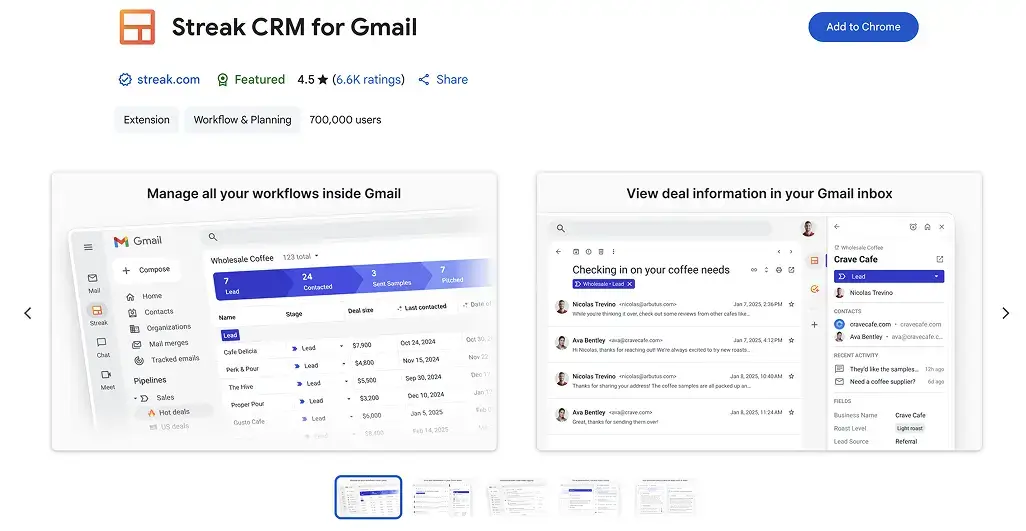Click the Add to Chrome button
The width and height of the screenshot is (1026, 531).
pyautogui.click(x=863, y=27)
